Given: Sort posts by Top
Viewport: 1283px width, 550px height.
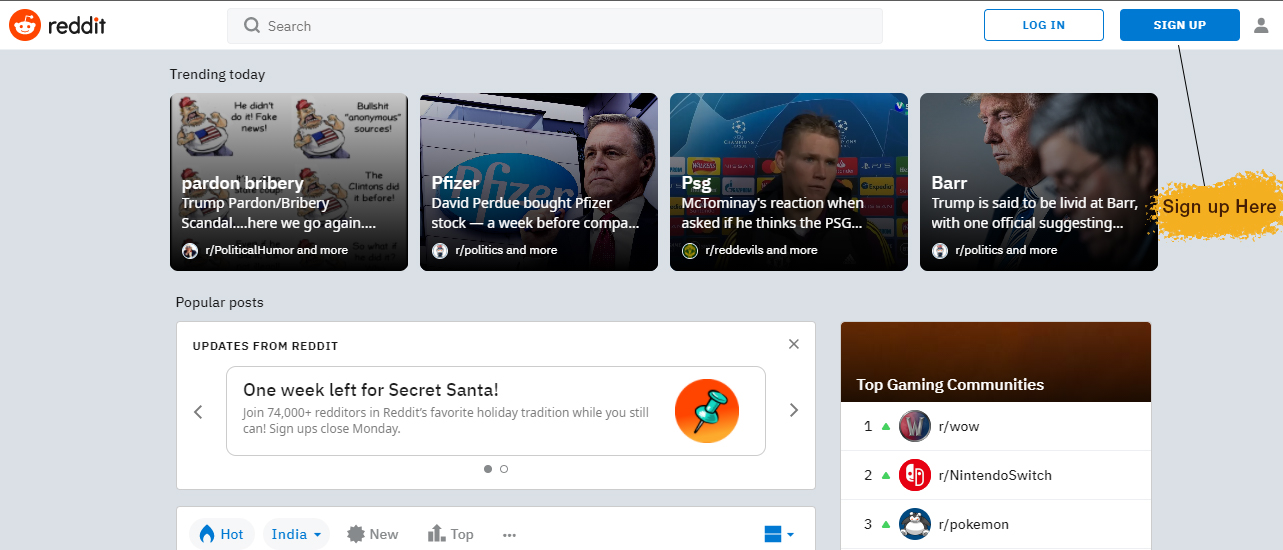Looking at the screenshot, I should (x=451, y=534).
